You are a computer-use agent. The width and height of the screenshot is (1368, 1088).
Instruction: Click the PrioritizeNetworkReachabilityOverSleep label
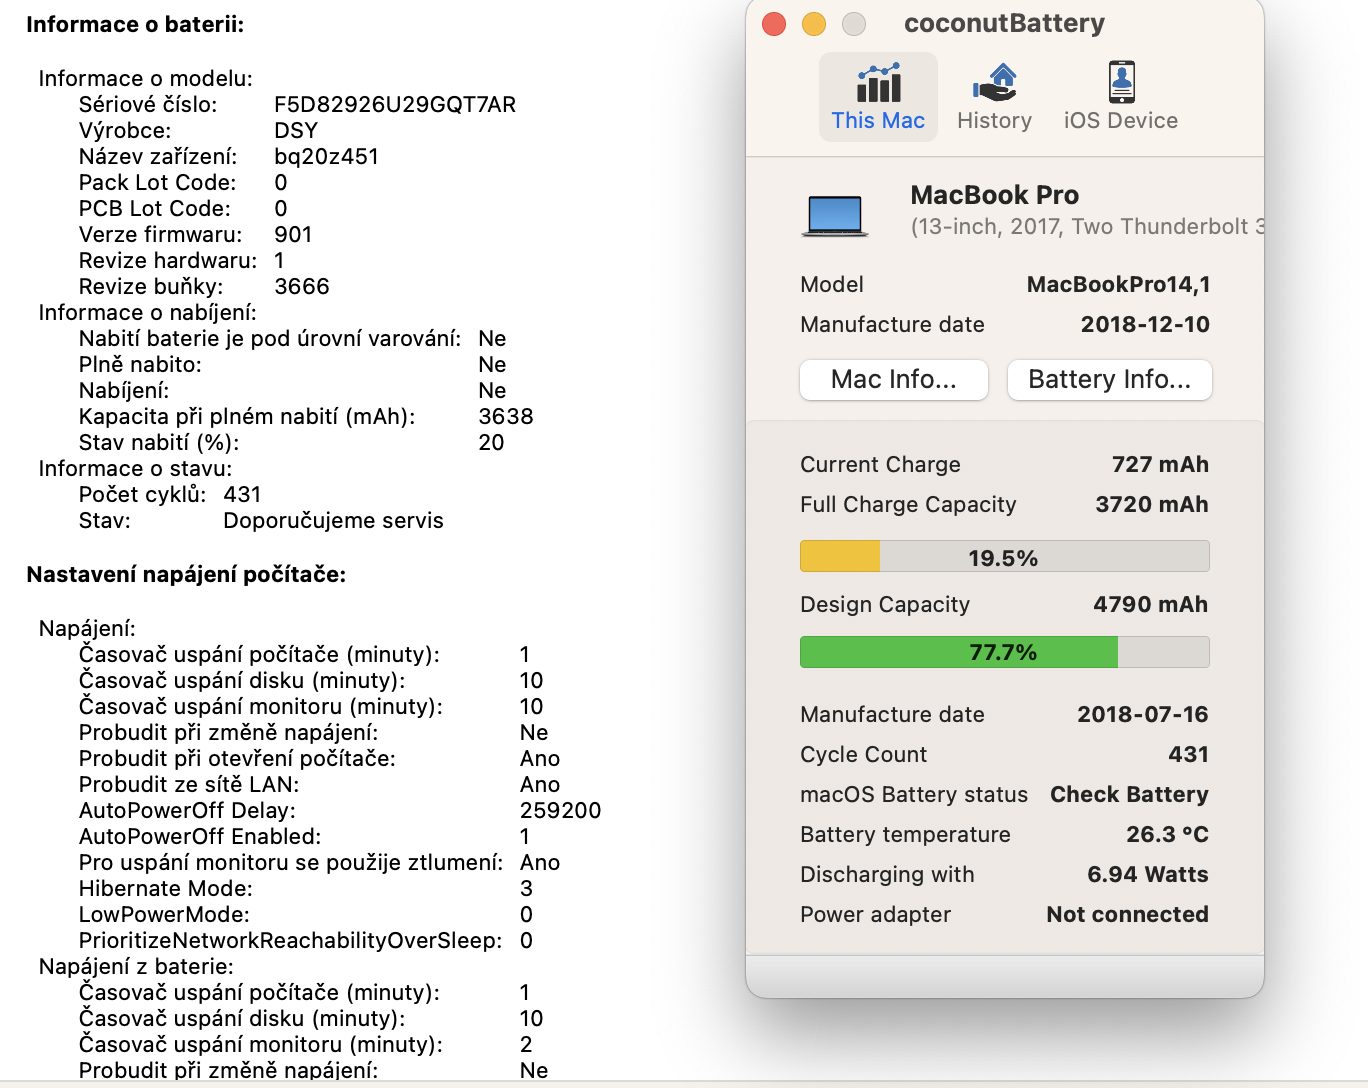291,940
